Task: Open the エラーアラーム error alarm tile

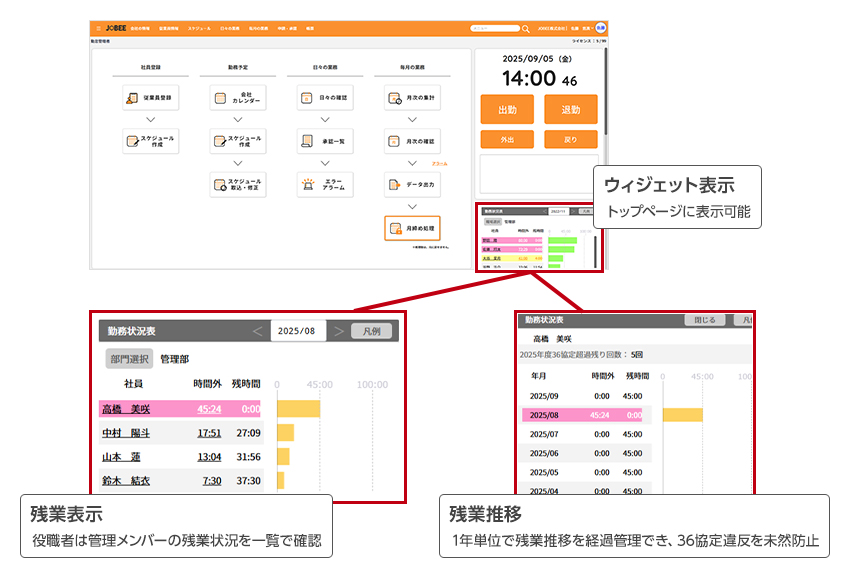Action: click(x=325, y=184)
